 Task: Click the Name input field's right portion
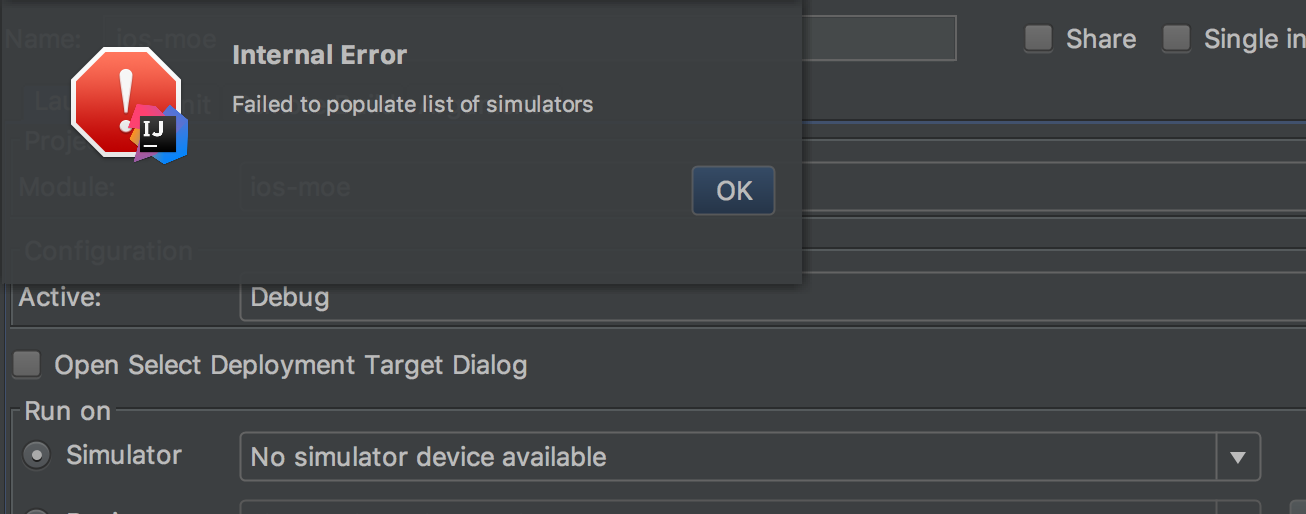pos(880,38)
